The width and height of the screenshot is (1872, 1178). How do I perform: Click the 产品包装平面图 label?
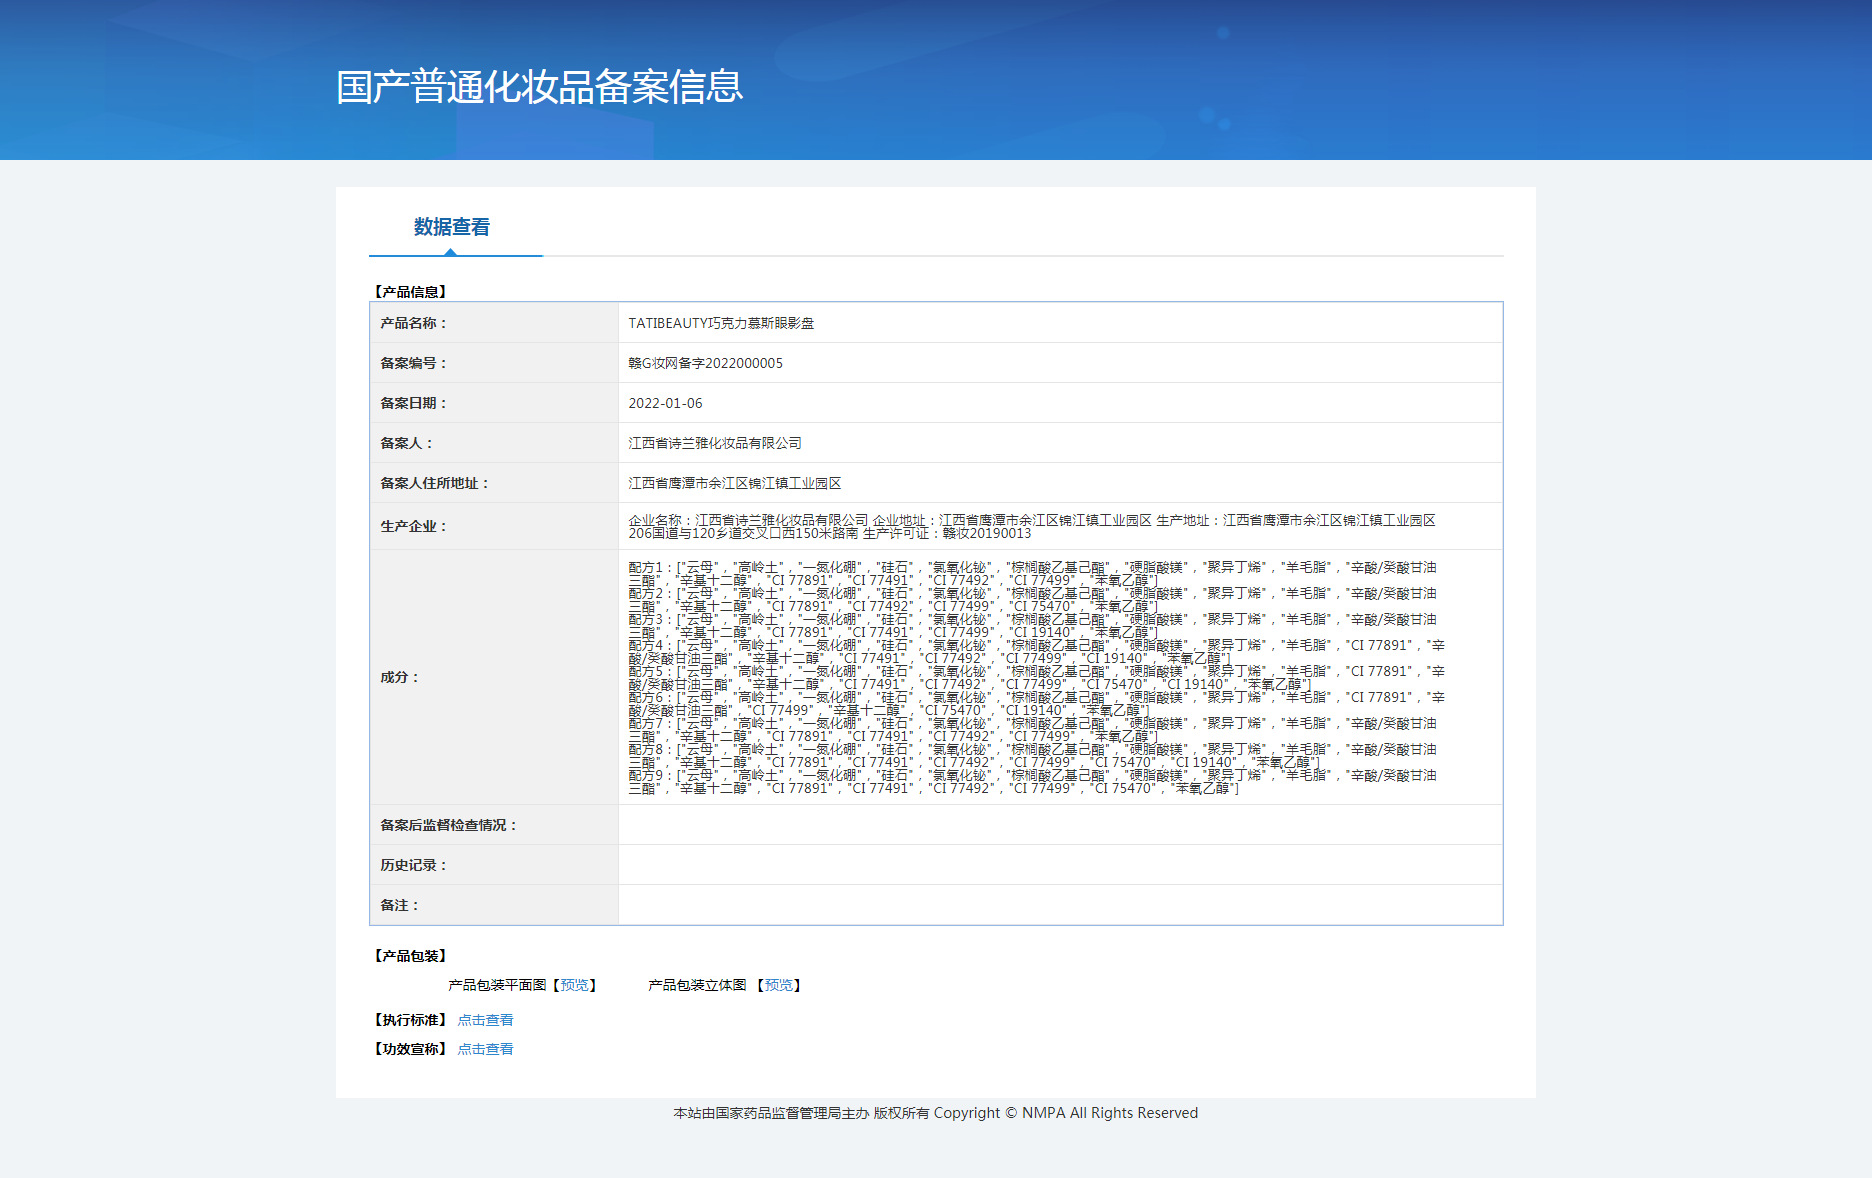click(x=497, y=985)
